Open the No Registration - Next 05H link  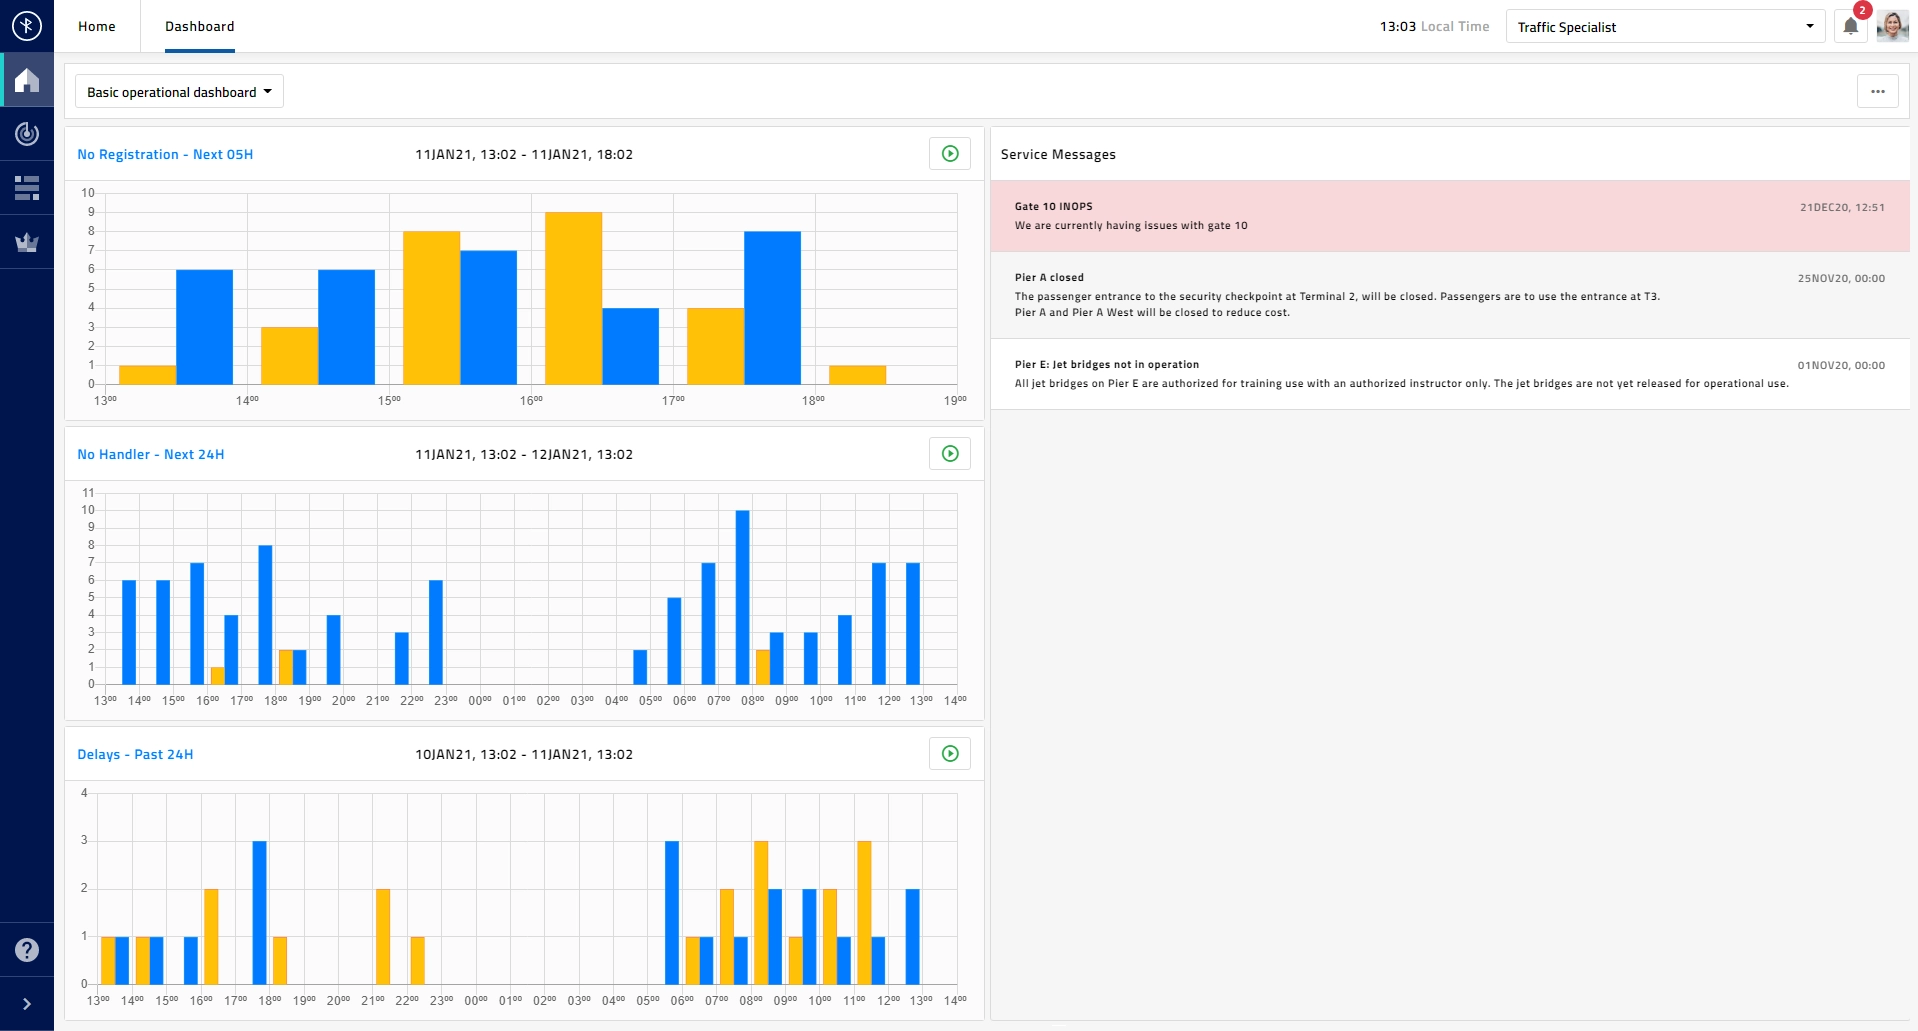click(x=165, y=154)
